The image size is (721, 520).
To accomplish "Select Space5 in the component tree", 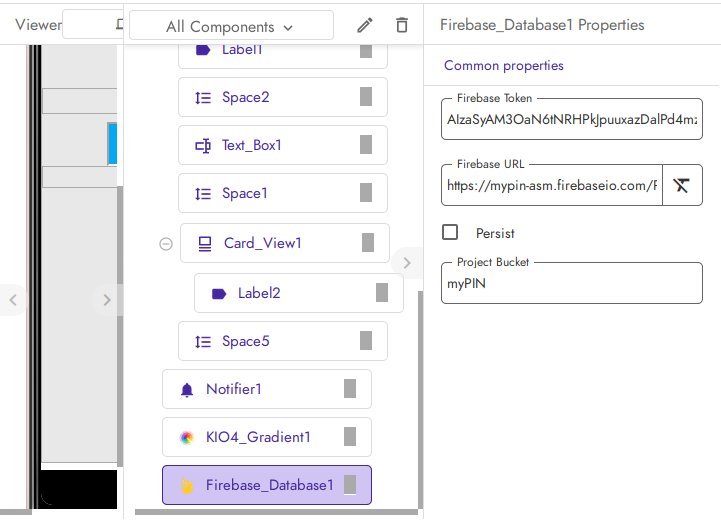I will (x=246, y=341).
